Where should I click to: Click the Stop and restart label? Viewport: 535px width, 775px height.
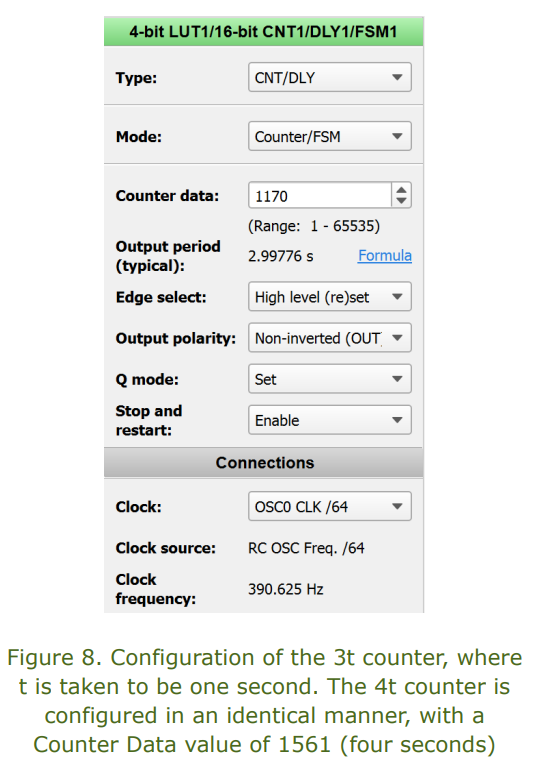149,421
